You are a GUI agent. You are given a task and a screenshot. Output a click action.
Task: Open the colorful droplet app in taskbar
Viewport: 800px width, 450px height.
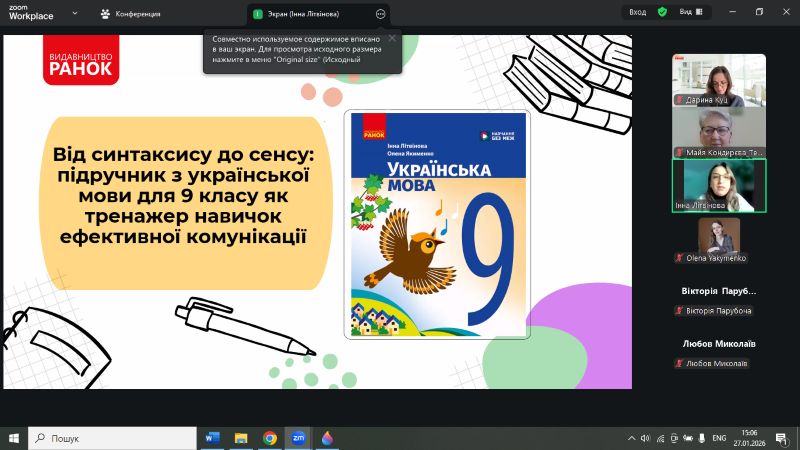328,438
